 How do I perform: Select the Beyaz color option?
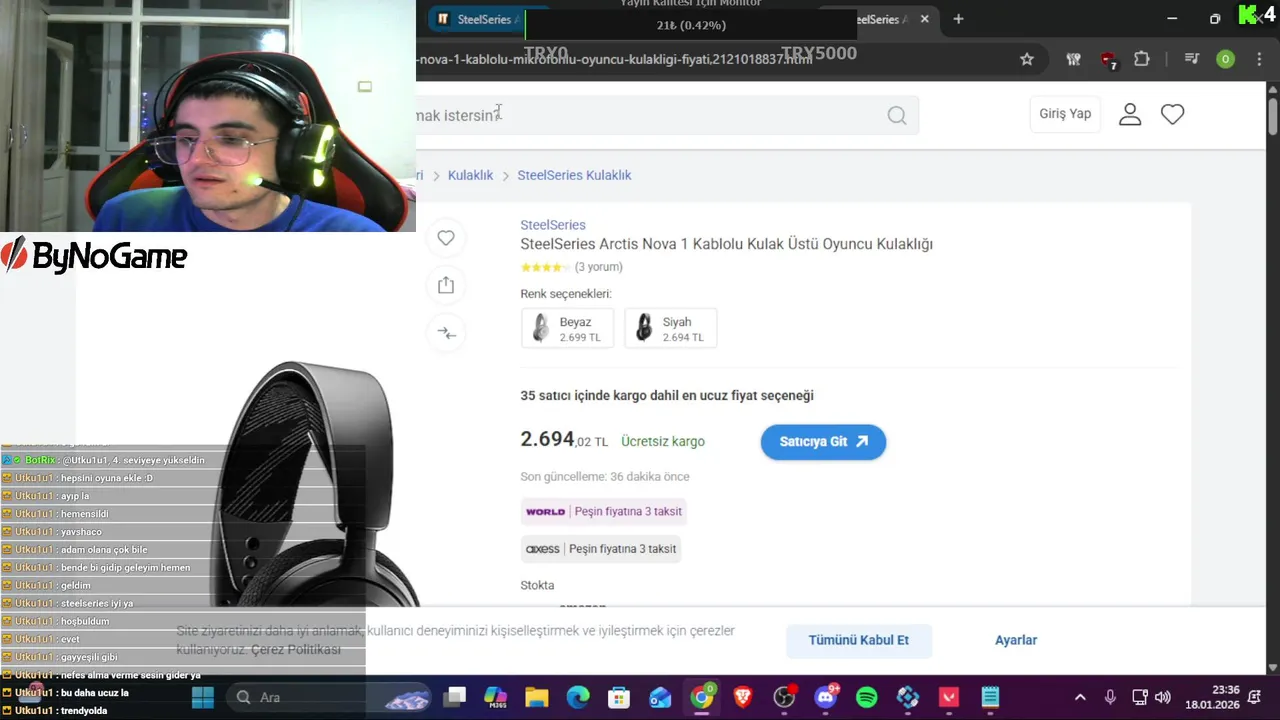pos(567,328)
